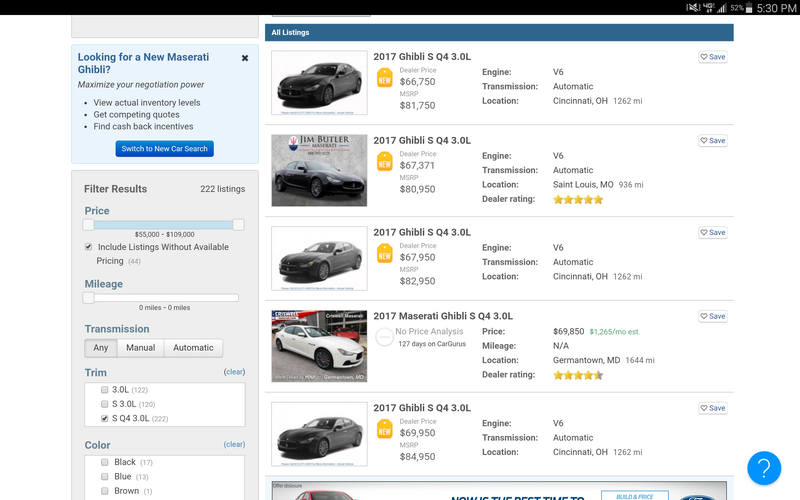This screenshot has height=500, width=800.
Task: Click the 222 listings count text
Action: 222,189
